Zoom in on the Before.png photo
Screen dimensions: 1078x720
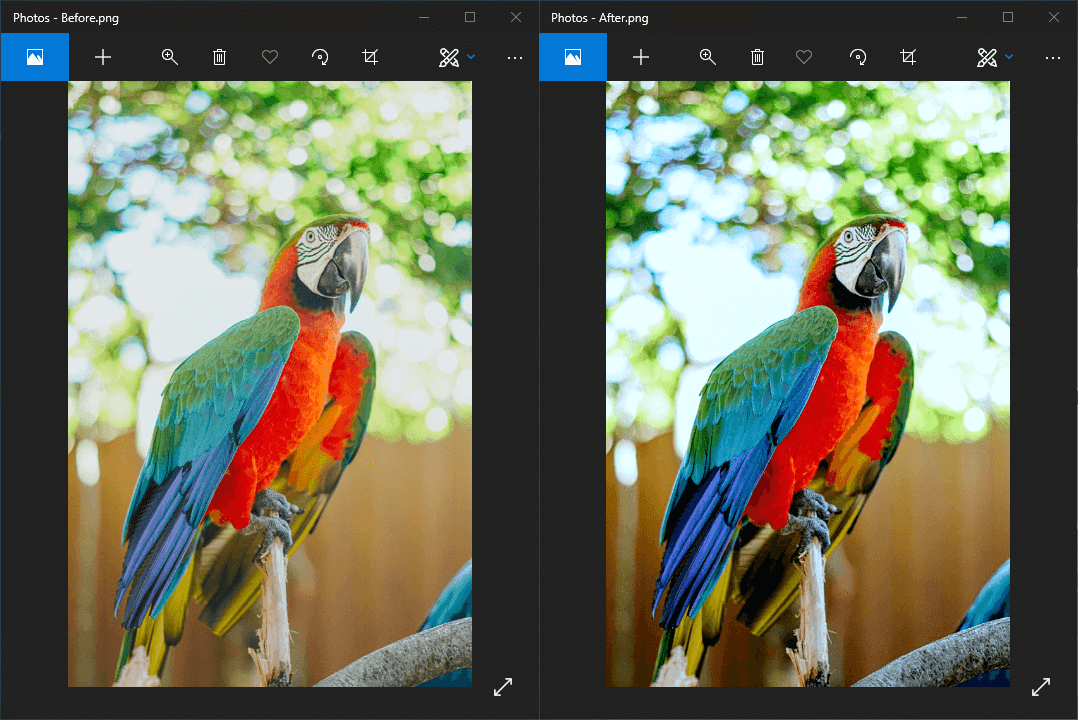[170, 57]
